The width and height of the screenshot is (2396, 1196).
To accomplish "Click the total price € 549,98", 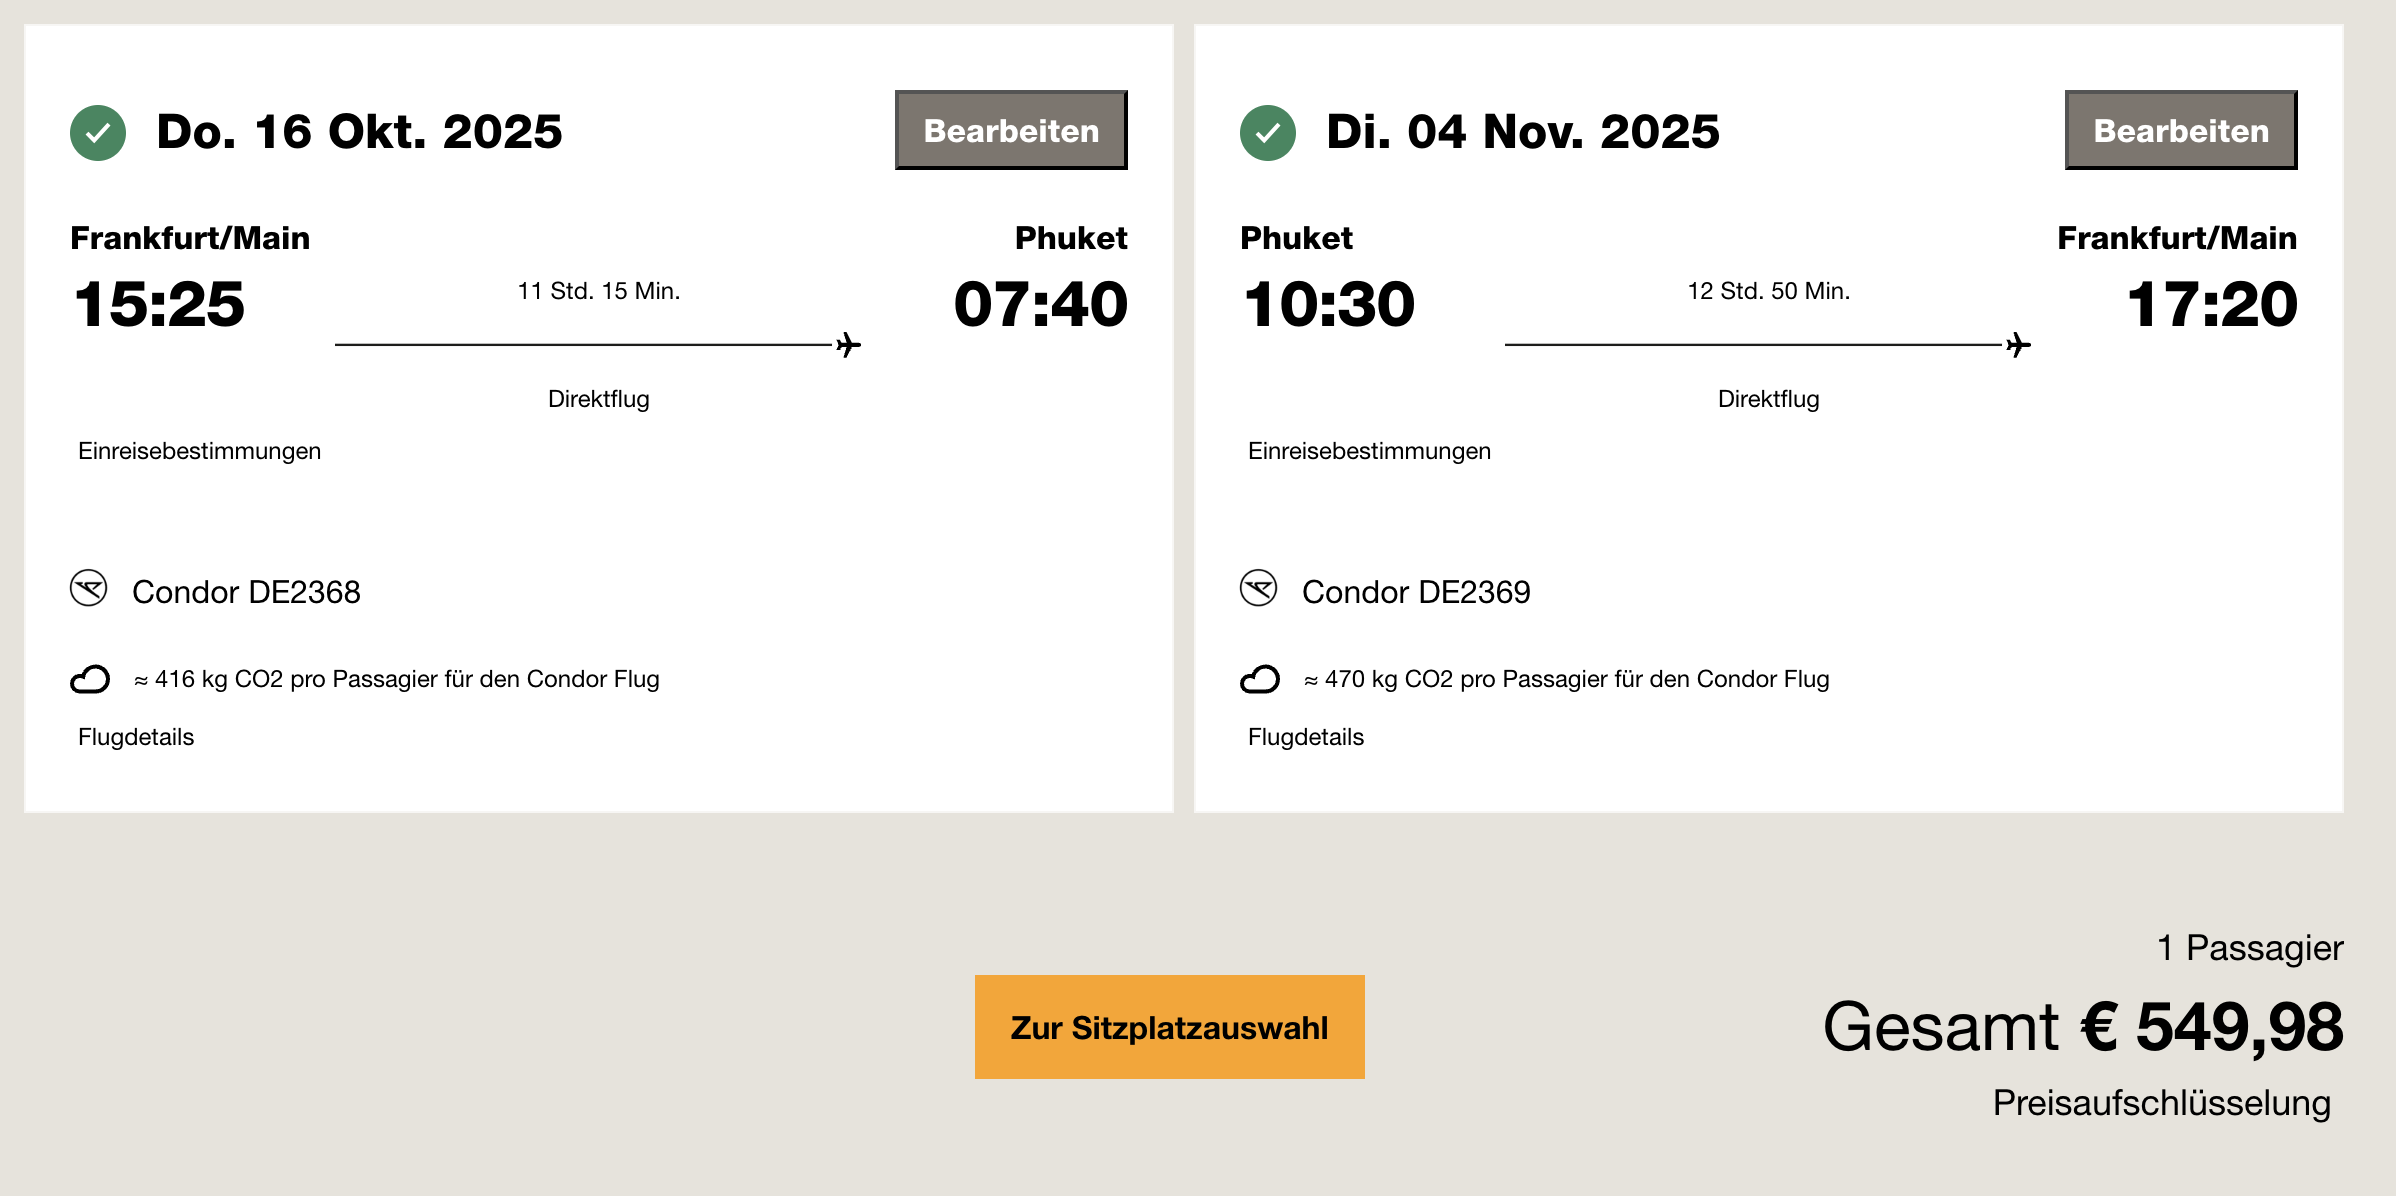I will (2211, 1027).
